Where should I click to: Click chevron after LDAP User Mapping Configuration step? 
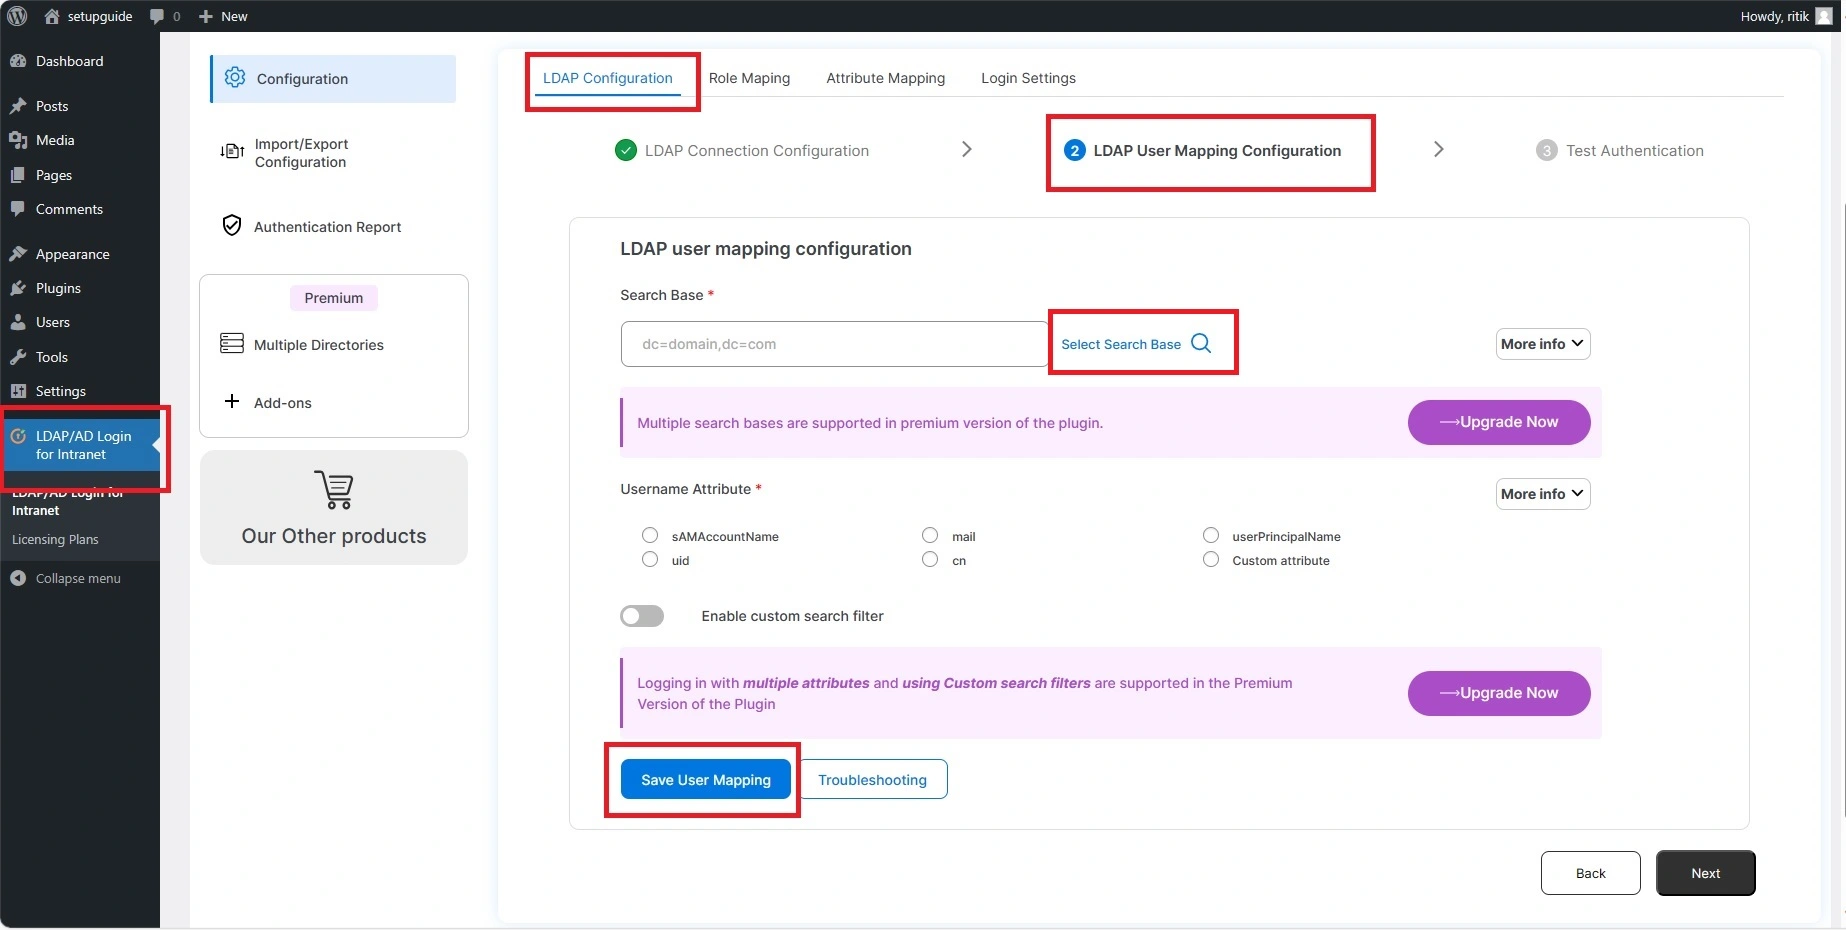[1438, 149]
